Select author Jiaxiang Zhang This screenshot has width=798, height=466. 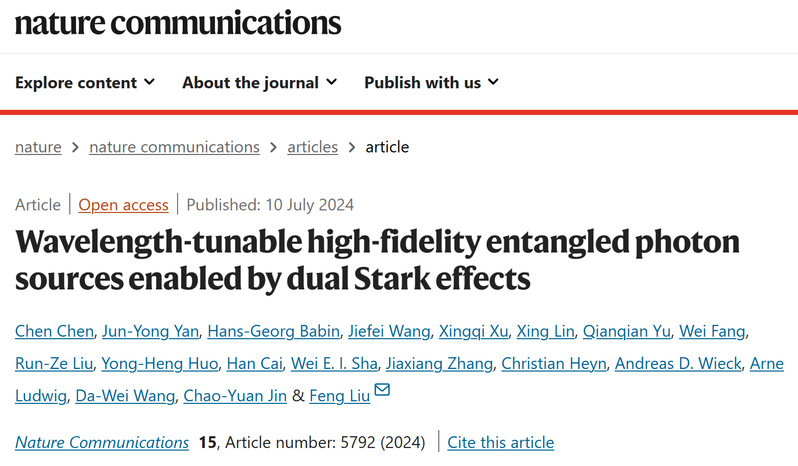439,363
